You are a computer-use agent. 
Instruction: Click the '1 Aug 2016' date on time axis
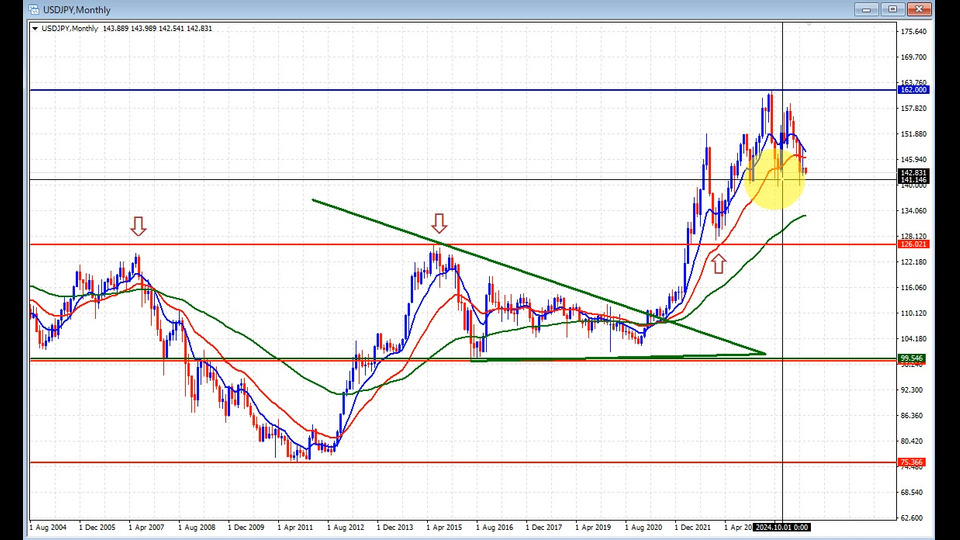(495, 527)
